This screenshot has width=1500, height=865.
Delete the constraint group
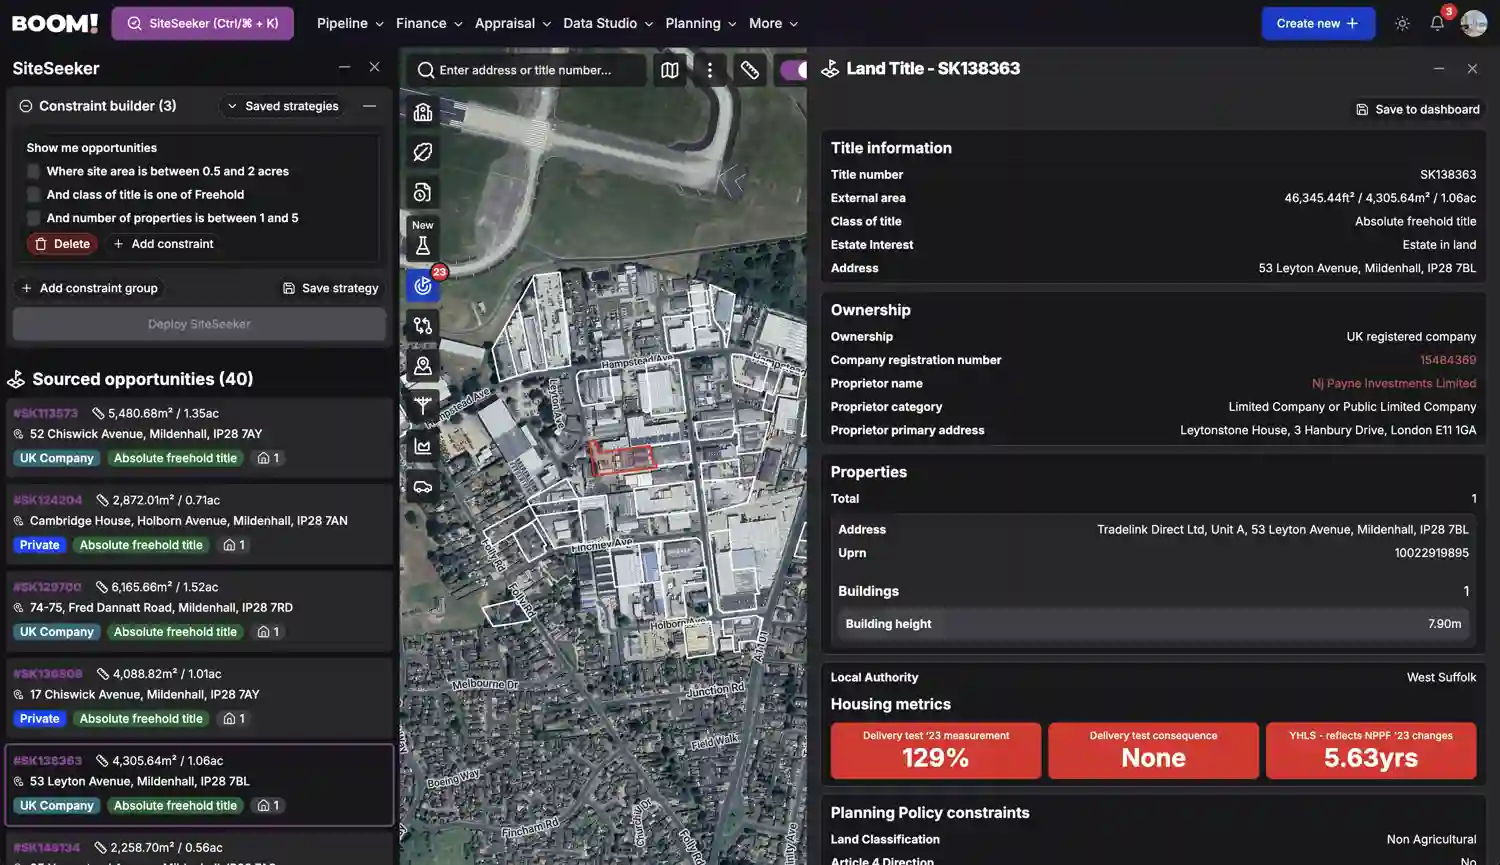click(62, 244)
